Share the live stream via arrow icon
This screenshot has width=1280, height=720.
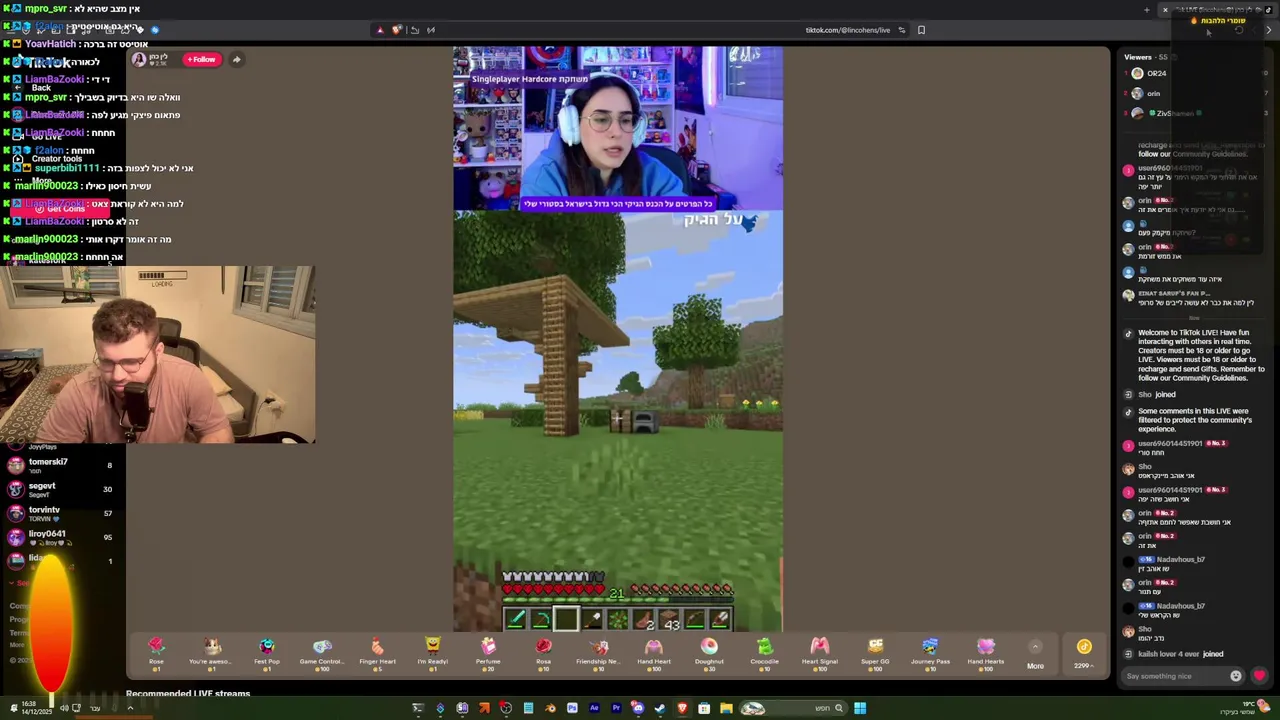click(237, 59)
